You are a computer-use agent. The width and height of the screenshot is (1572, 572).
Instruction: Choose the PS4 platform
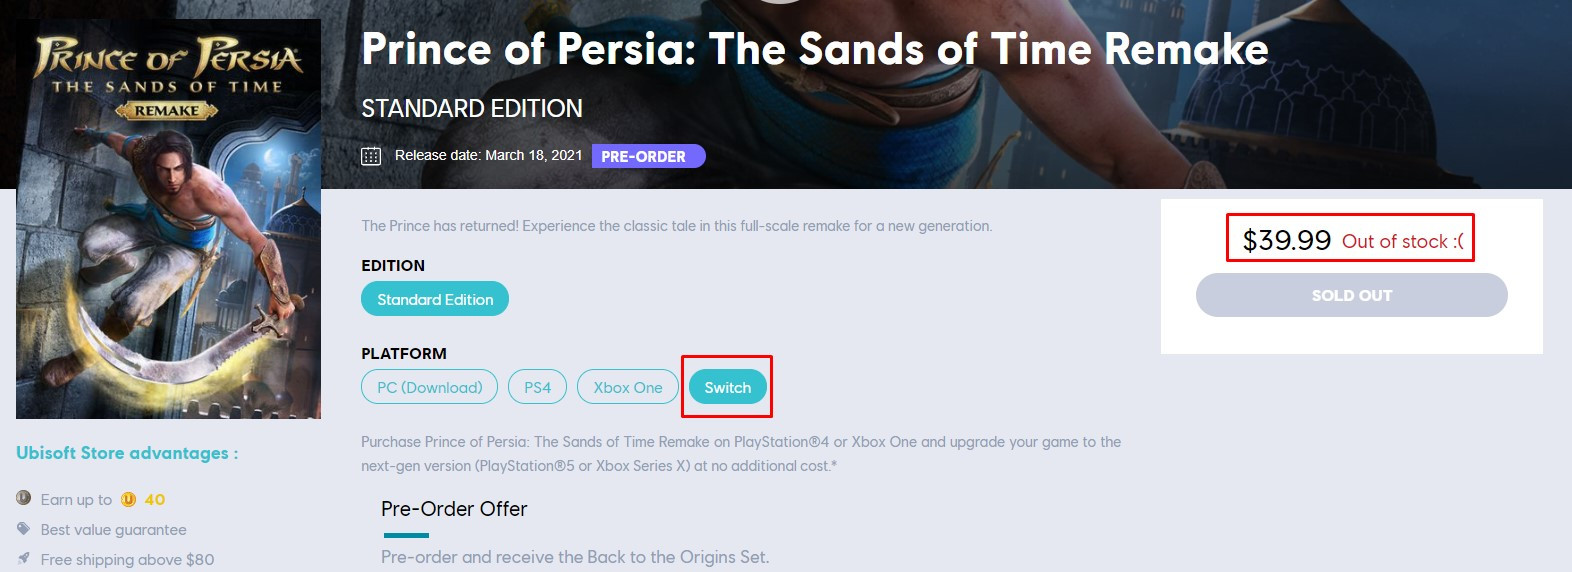[x=537, y=387]
